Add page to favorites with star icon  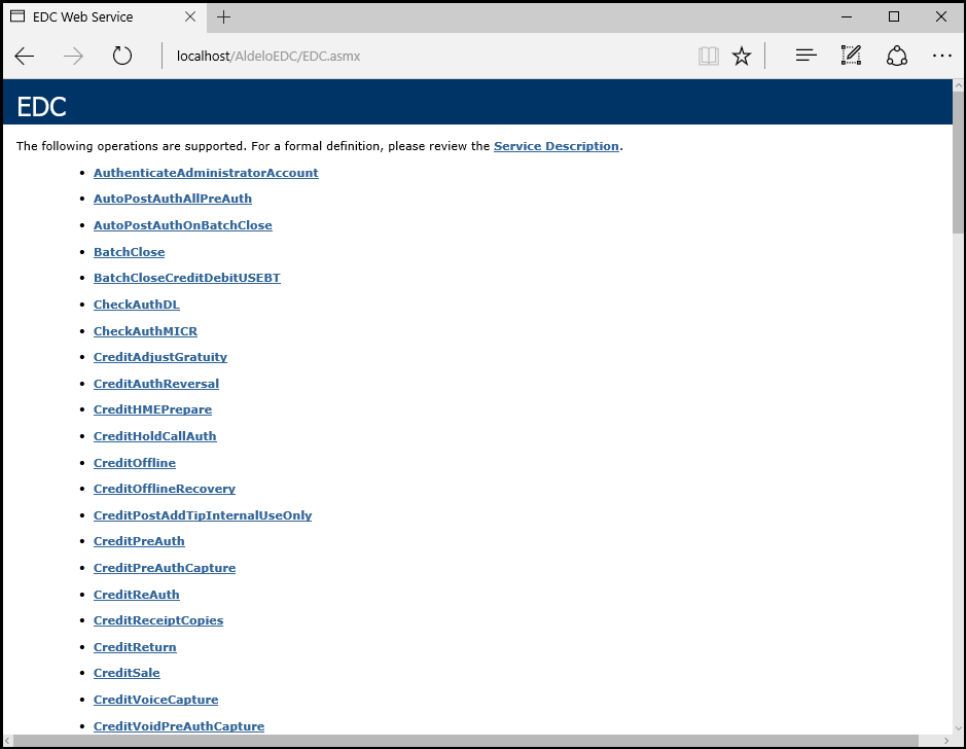pos(742,56)
